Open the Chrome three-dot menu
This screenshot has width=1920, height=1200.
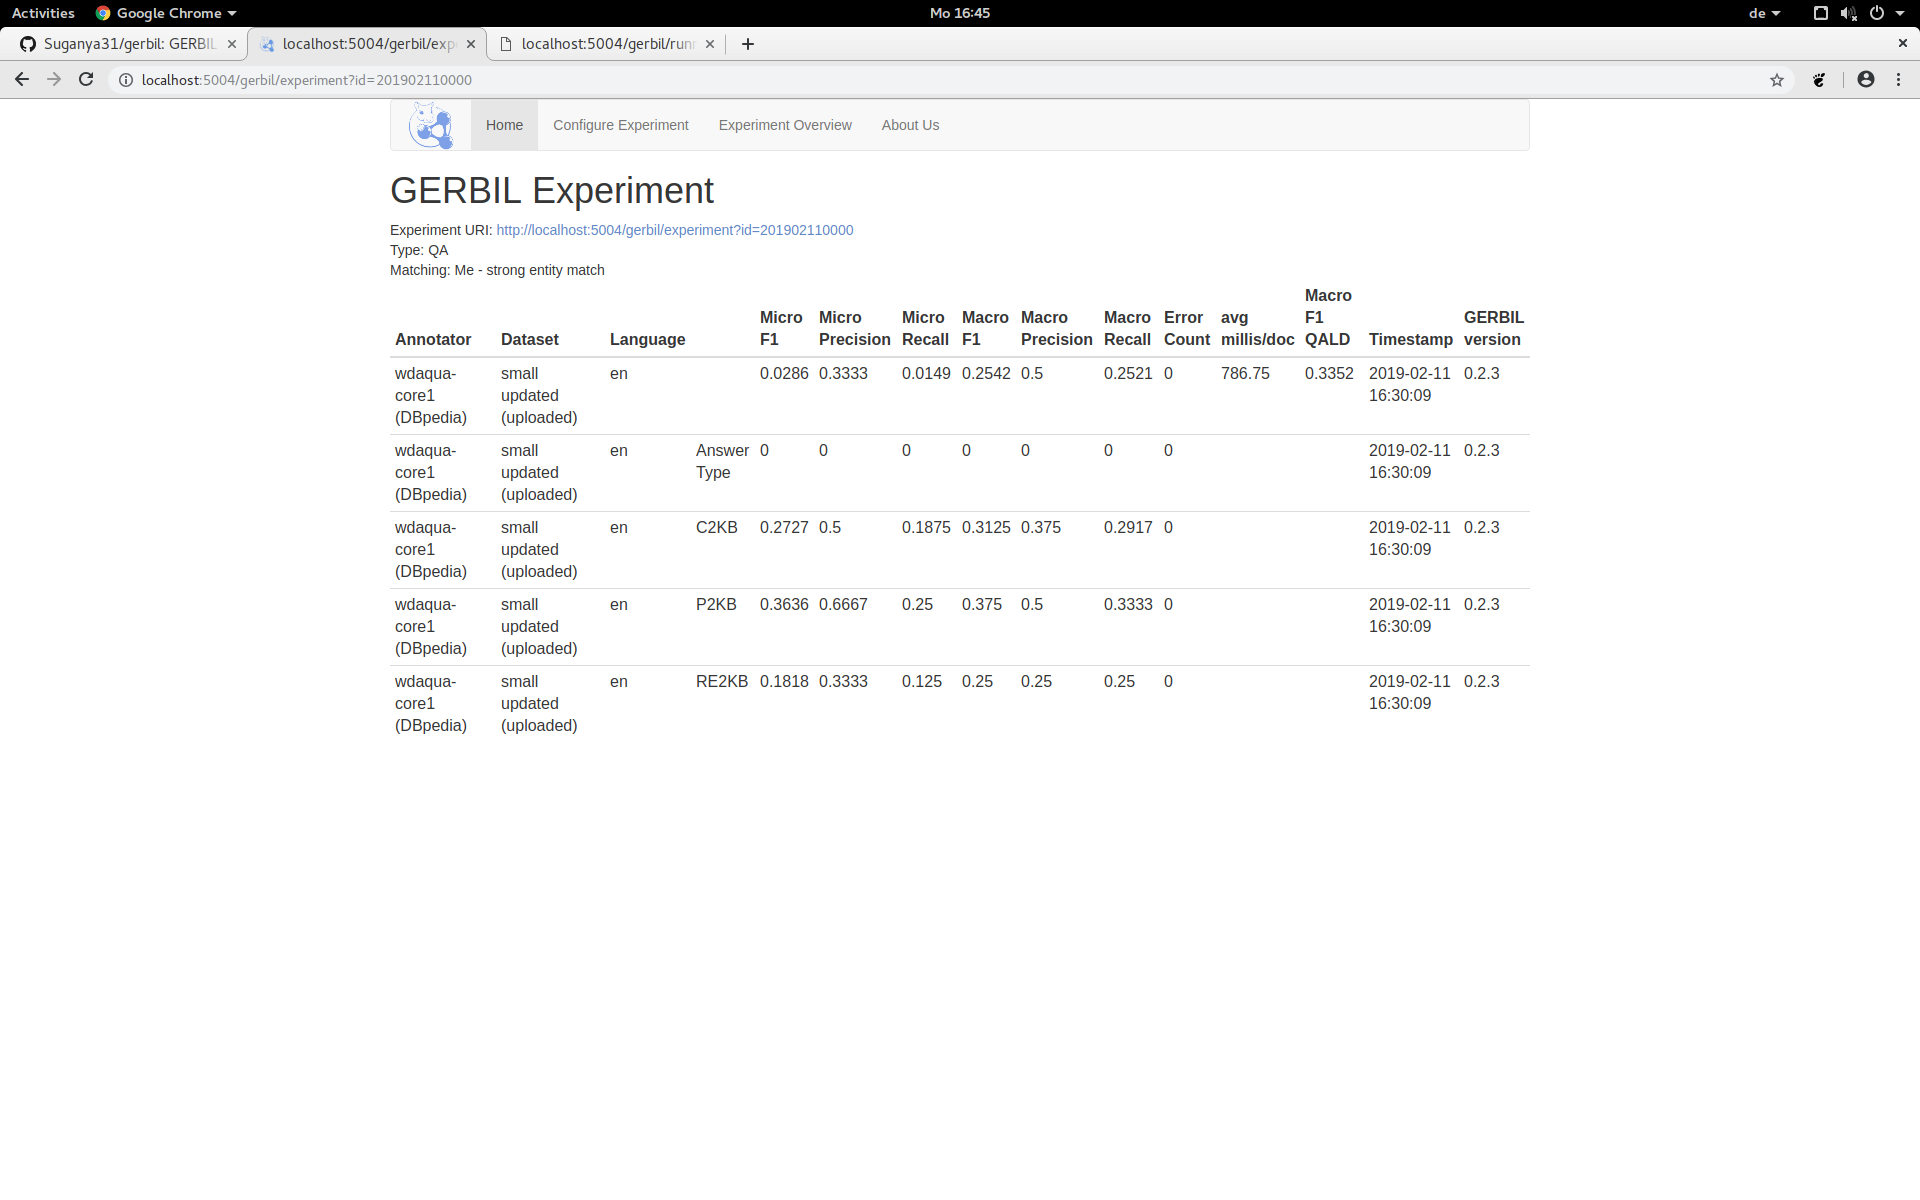click(1899, 80)
